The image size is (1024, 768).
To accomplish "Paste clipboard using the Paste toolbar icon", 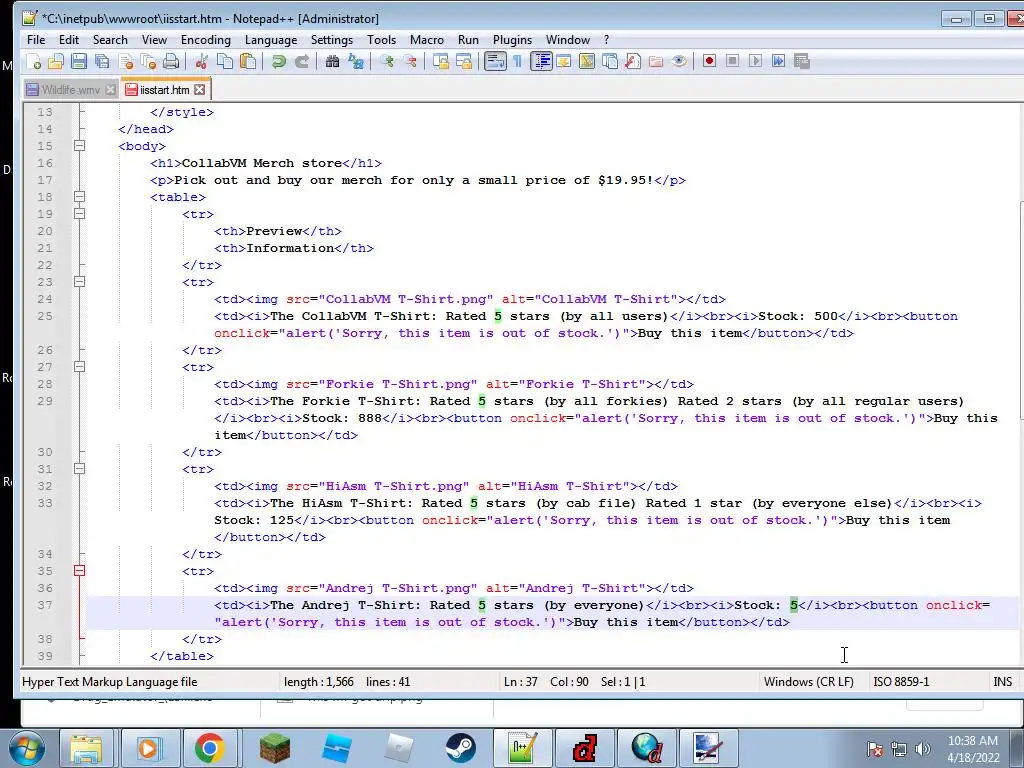I will tap(248, 61).
